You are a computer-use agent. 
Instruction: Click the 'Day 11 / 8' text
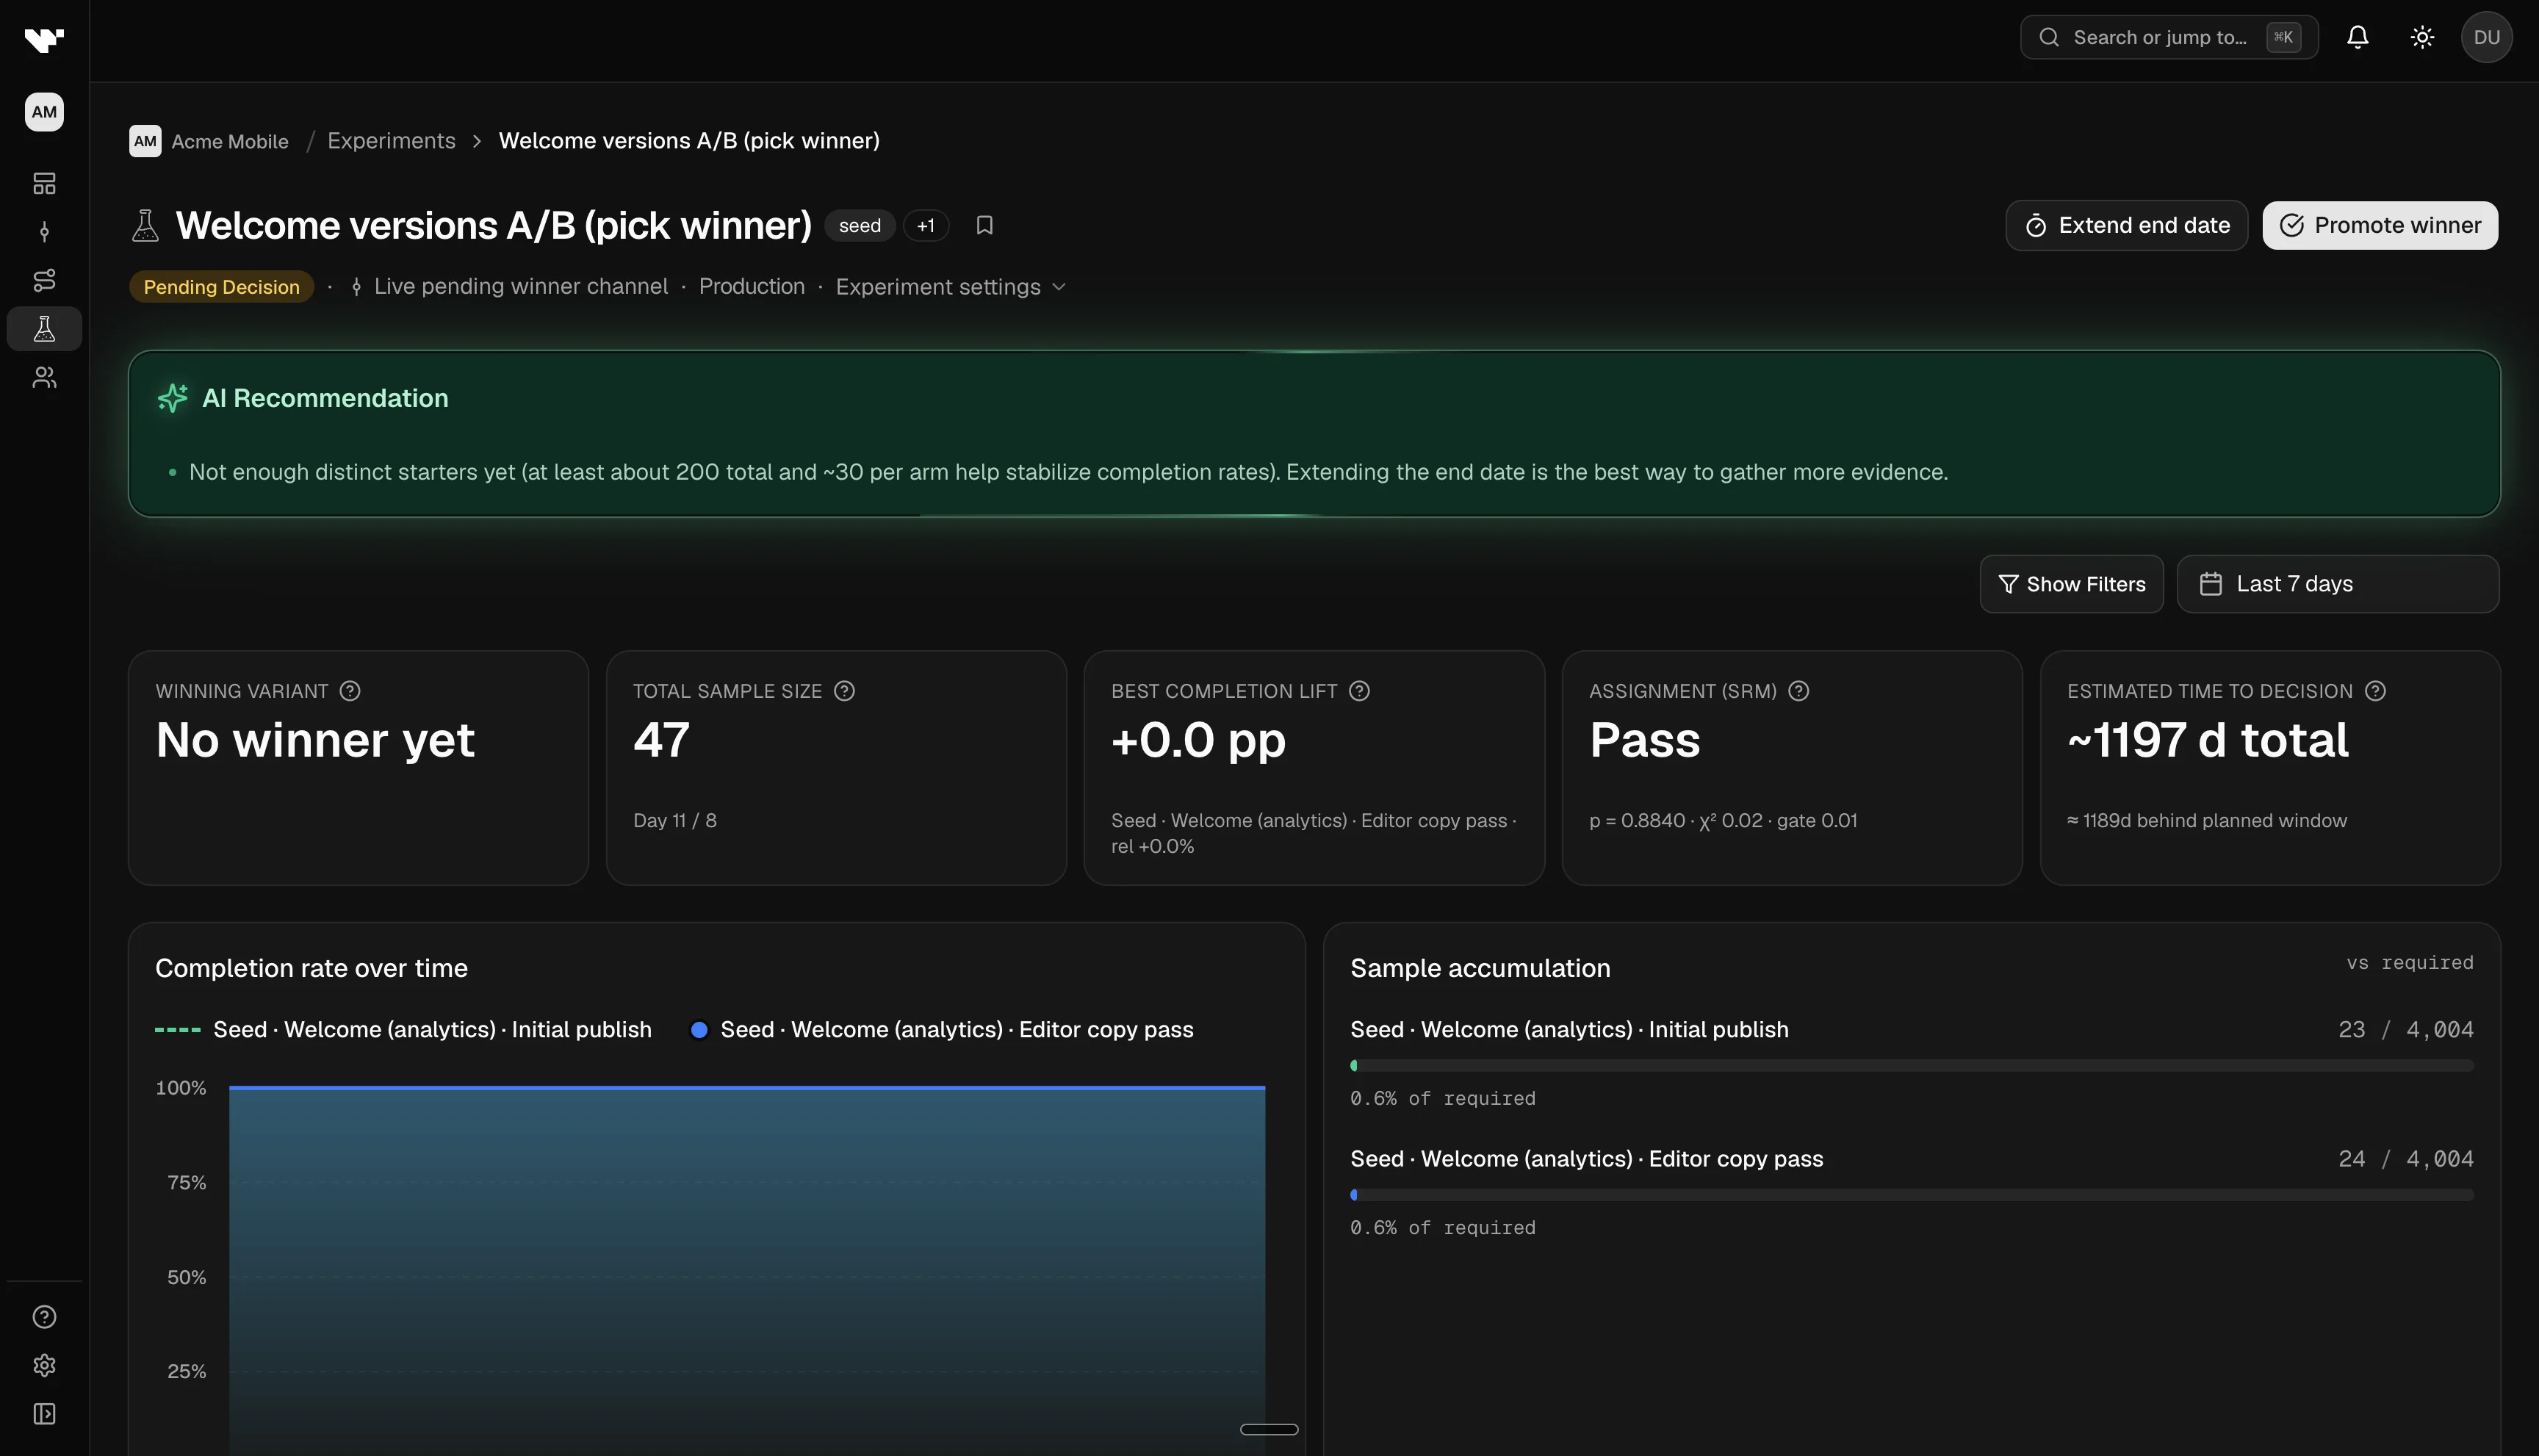point(675,821)
